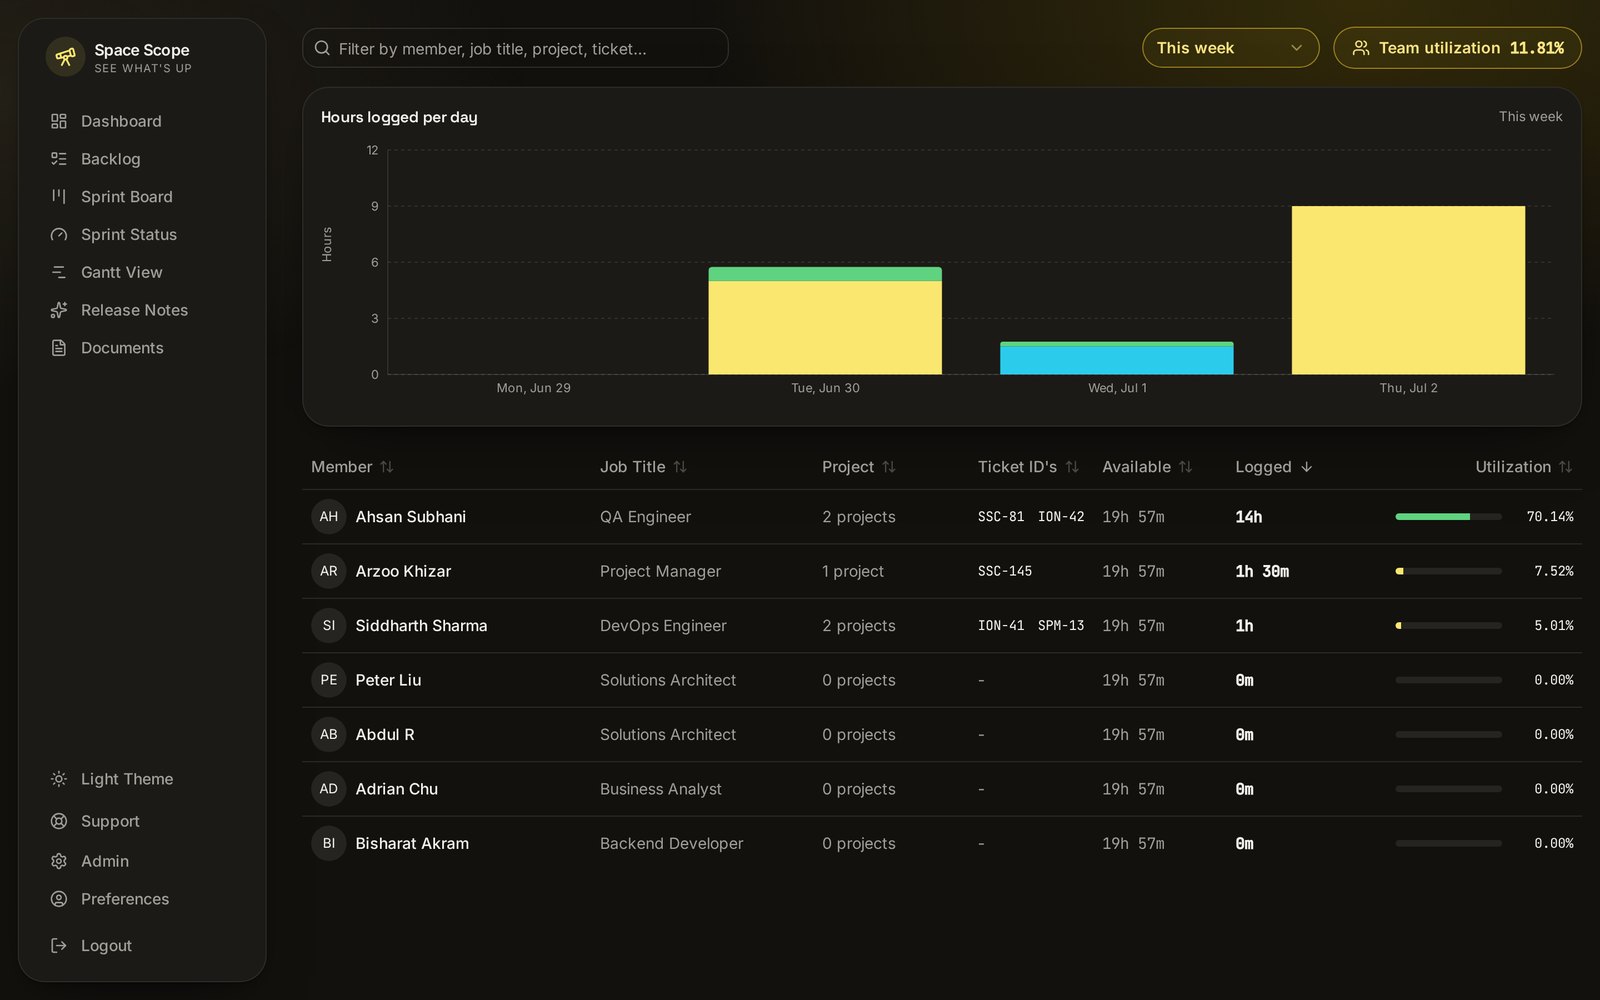Click Ahsan Subhani's 70.14% utilization bar
Image resolution: width=1600 pixels, height=1000 pixels.
click(1448, 517)
